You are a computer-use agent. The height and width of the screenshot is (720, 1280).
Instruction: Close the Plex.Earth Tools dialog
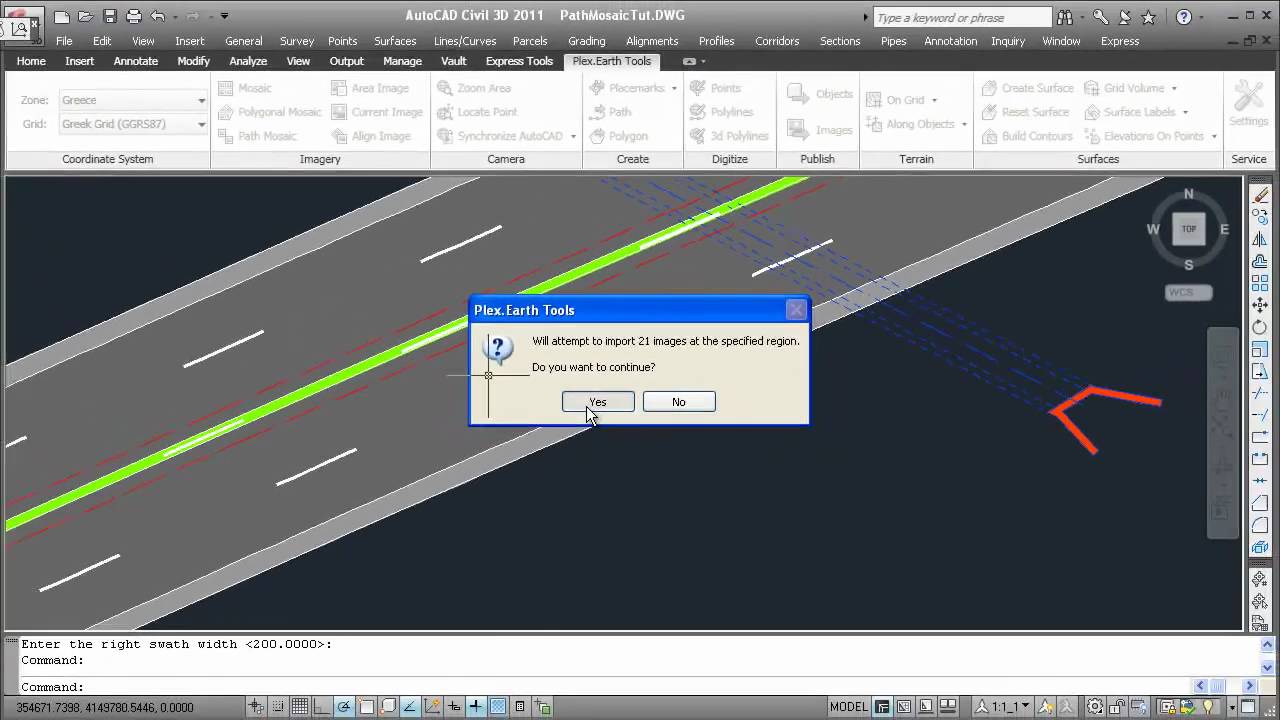[x=796, y=310]
